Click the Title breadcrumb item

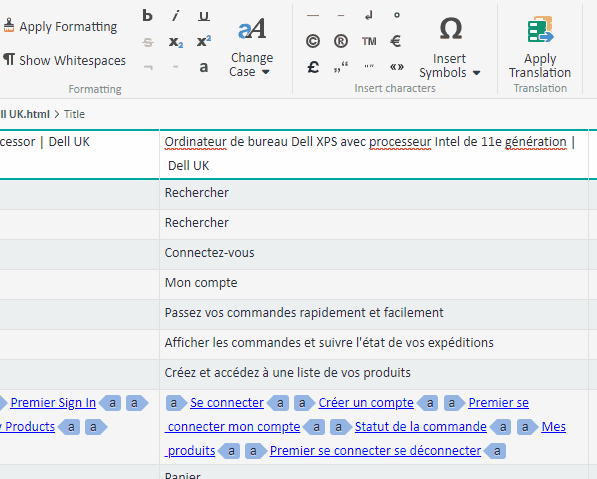pos(74,114)
